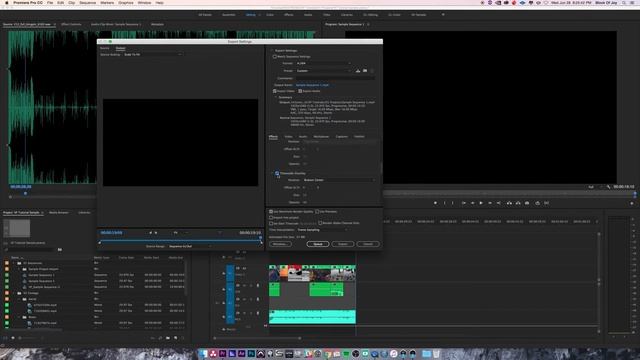This screenshot has width=640, height=360.
Task: Open Time Interpolation dropdown Frame Sampling
Action: (x=322, y=230)
